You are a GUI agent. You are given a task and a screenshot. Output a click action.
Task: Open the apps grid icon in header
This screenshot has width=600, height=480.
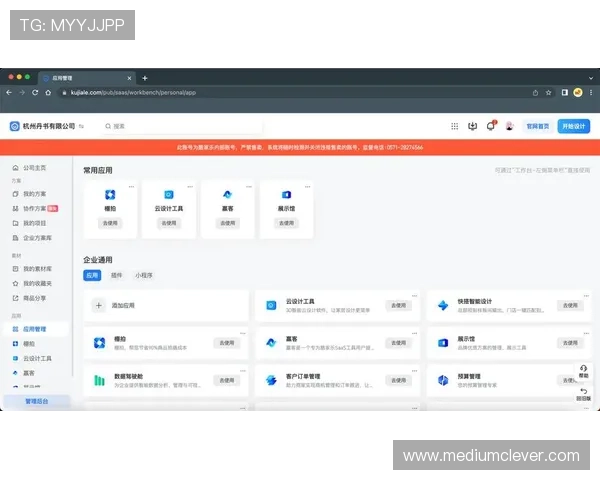pyautogui.click(x=456, y=126)
